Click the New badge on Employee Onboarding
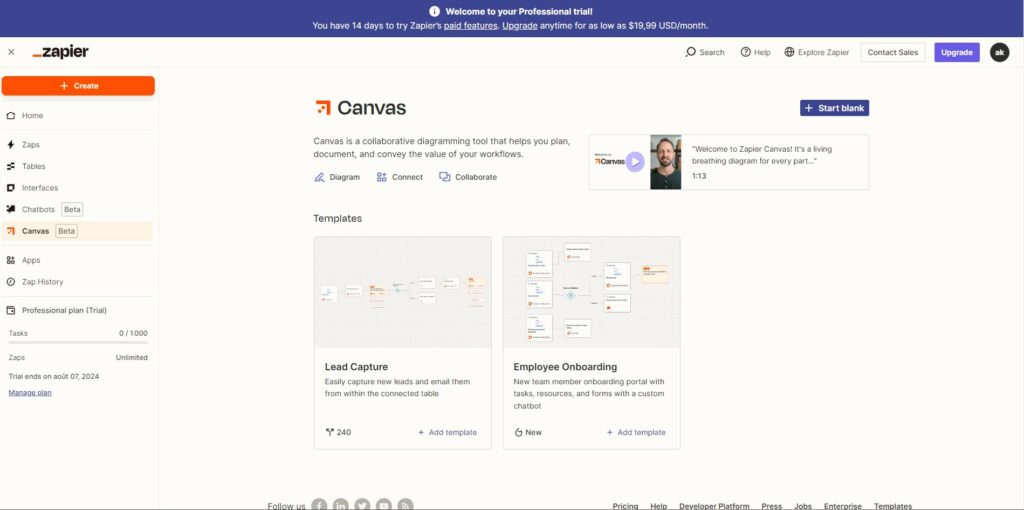Image resolution: width=1024 pixels, height=510 pixels. (x=528, y=432)
